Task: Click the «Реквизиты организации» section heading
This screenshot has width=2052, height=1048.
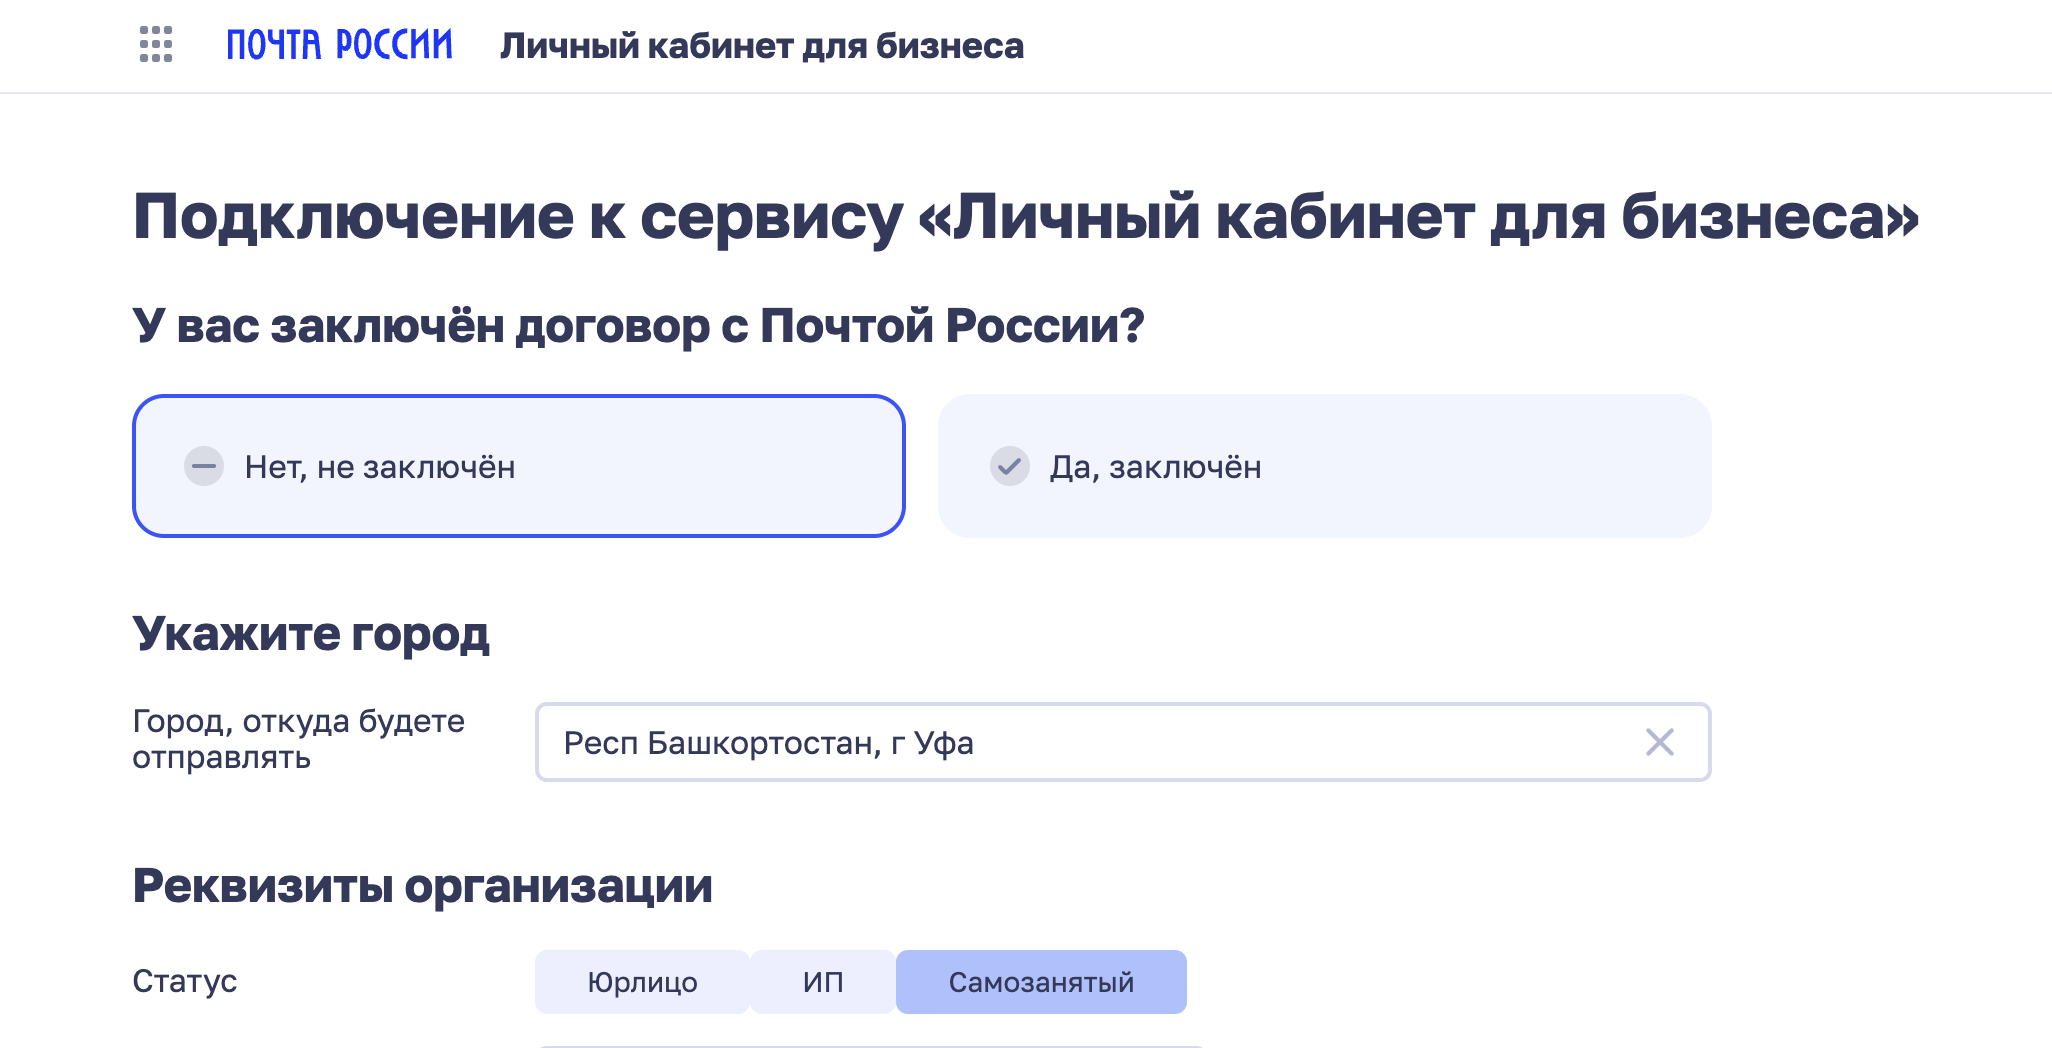Action: tap(422, 886)
